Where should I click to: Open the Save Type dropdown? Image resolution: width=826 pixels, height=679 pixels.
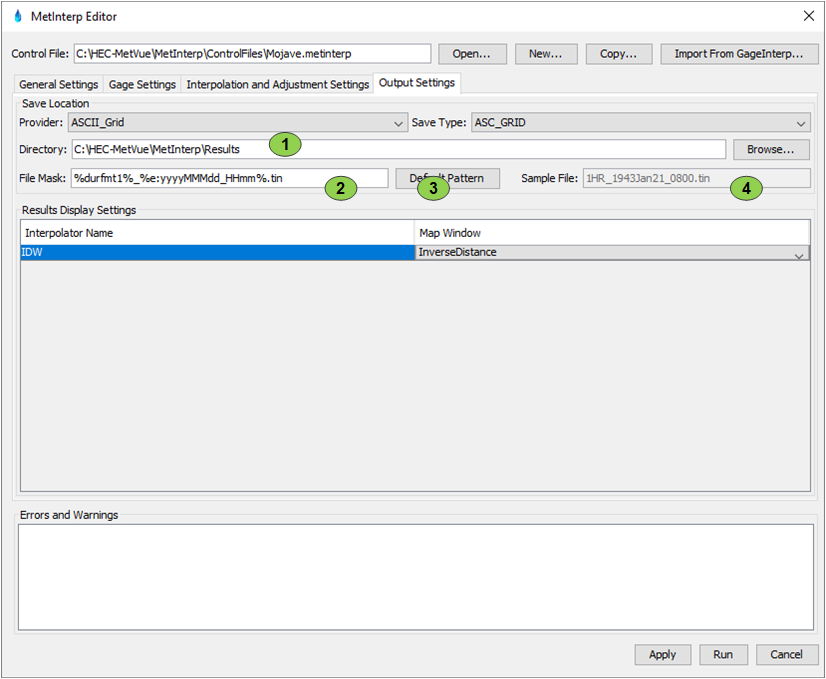click(x=640, y=123)
